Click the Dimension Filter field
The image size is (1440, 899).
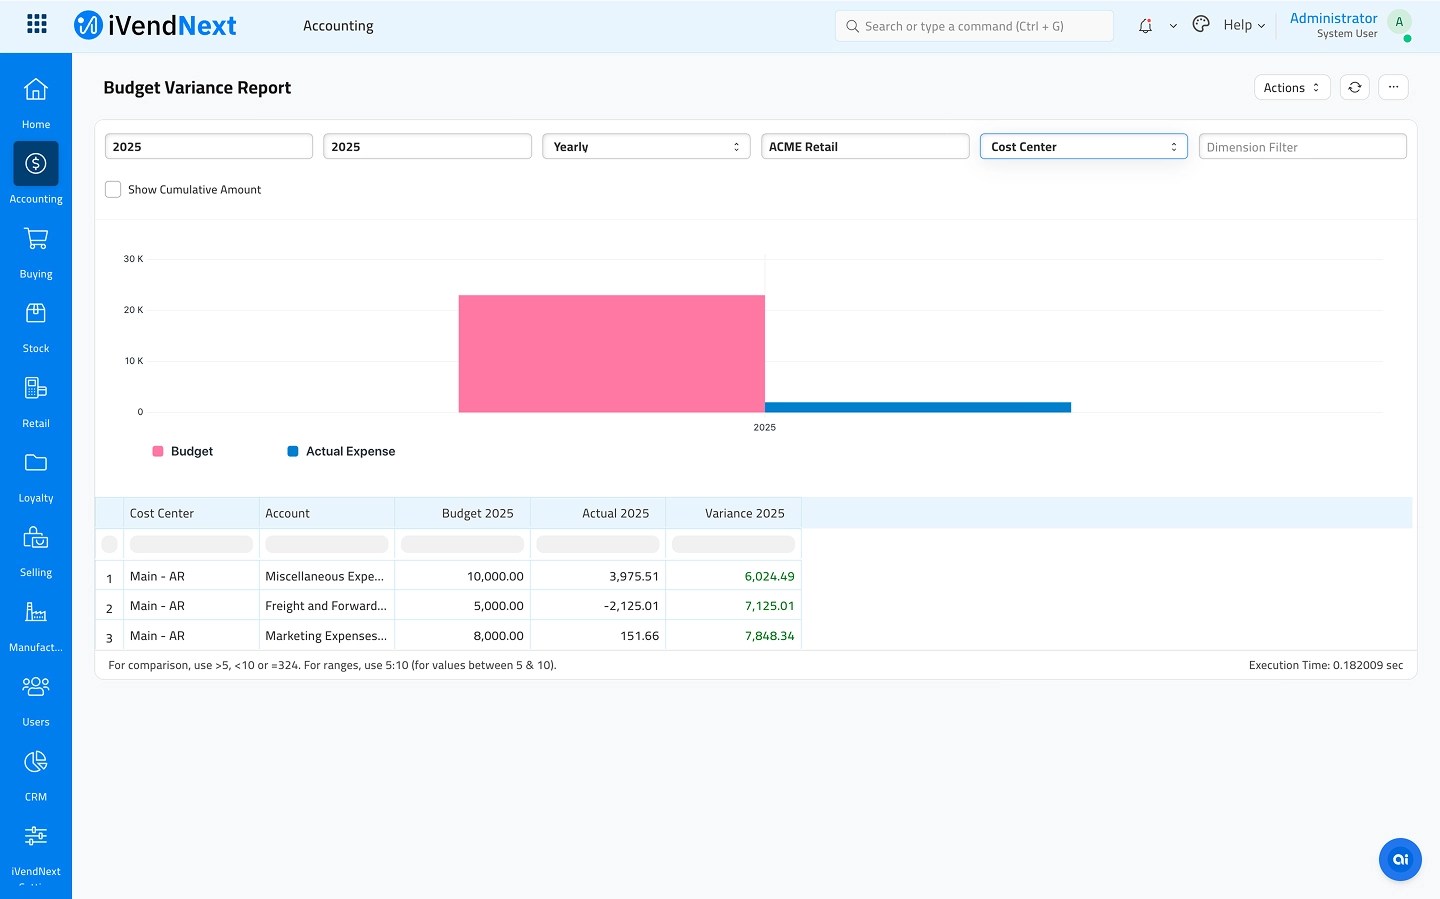[x=1303, y=146]
